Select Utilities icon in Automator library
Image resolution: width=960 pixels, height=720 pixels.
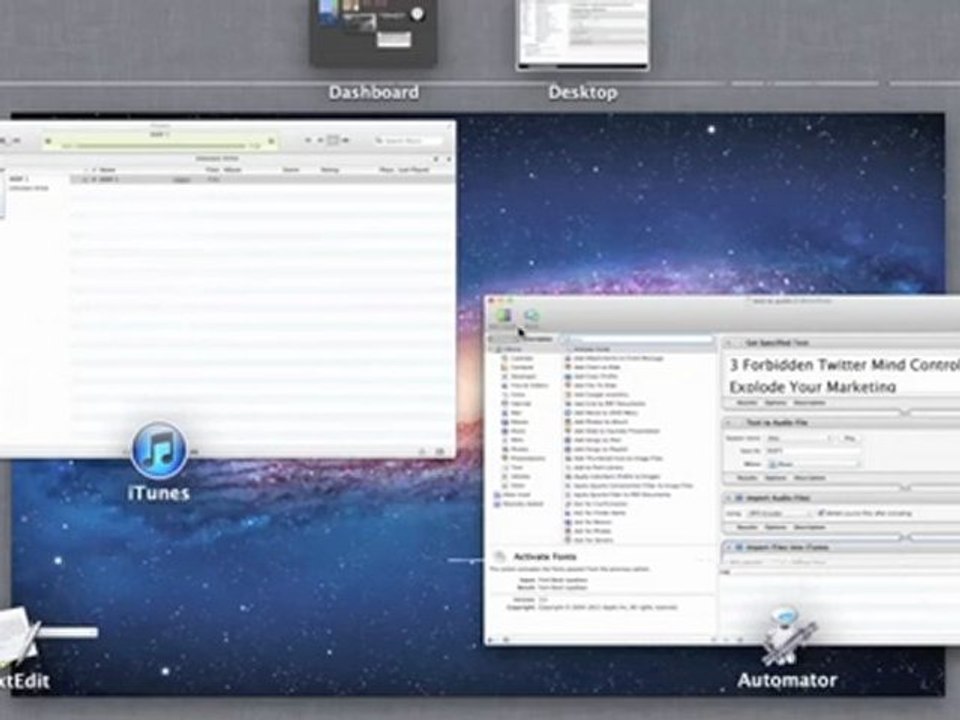[x=504, y=476]
